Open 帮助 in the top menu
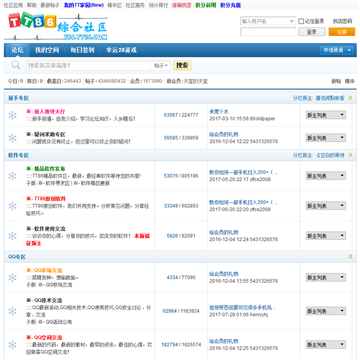The width and height of the screenshot is (360, 360). coord(32,5)
